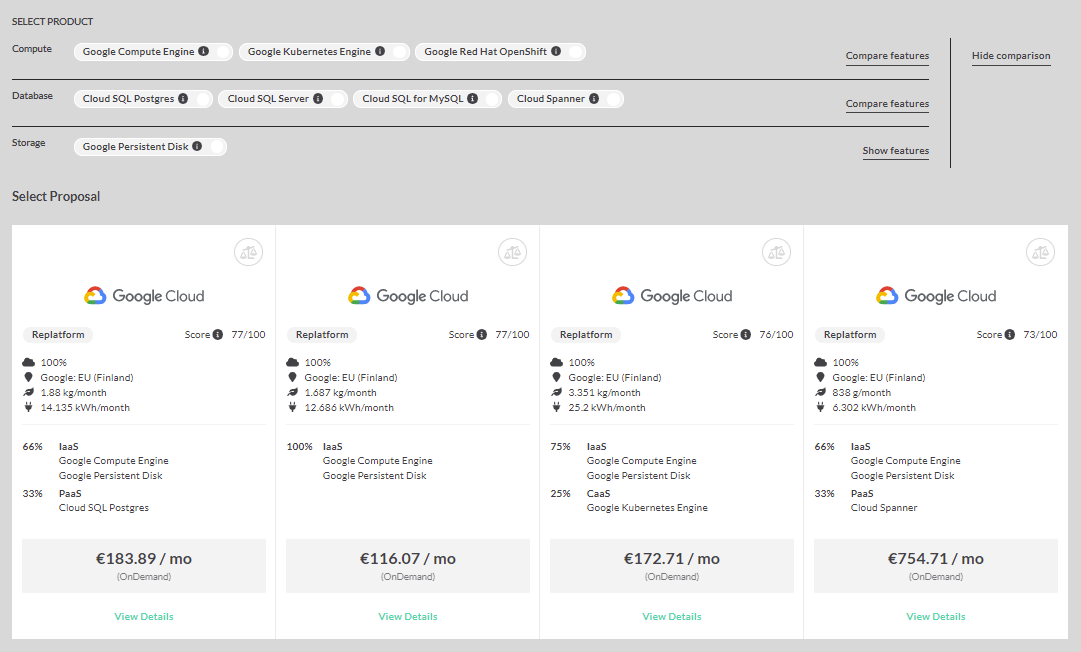The height and width of the screenshot is (652, 1081).
Task: Toggle the Cloud Spanner product switch
Action: point(613,99)
